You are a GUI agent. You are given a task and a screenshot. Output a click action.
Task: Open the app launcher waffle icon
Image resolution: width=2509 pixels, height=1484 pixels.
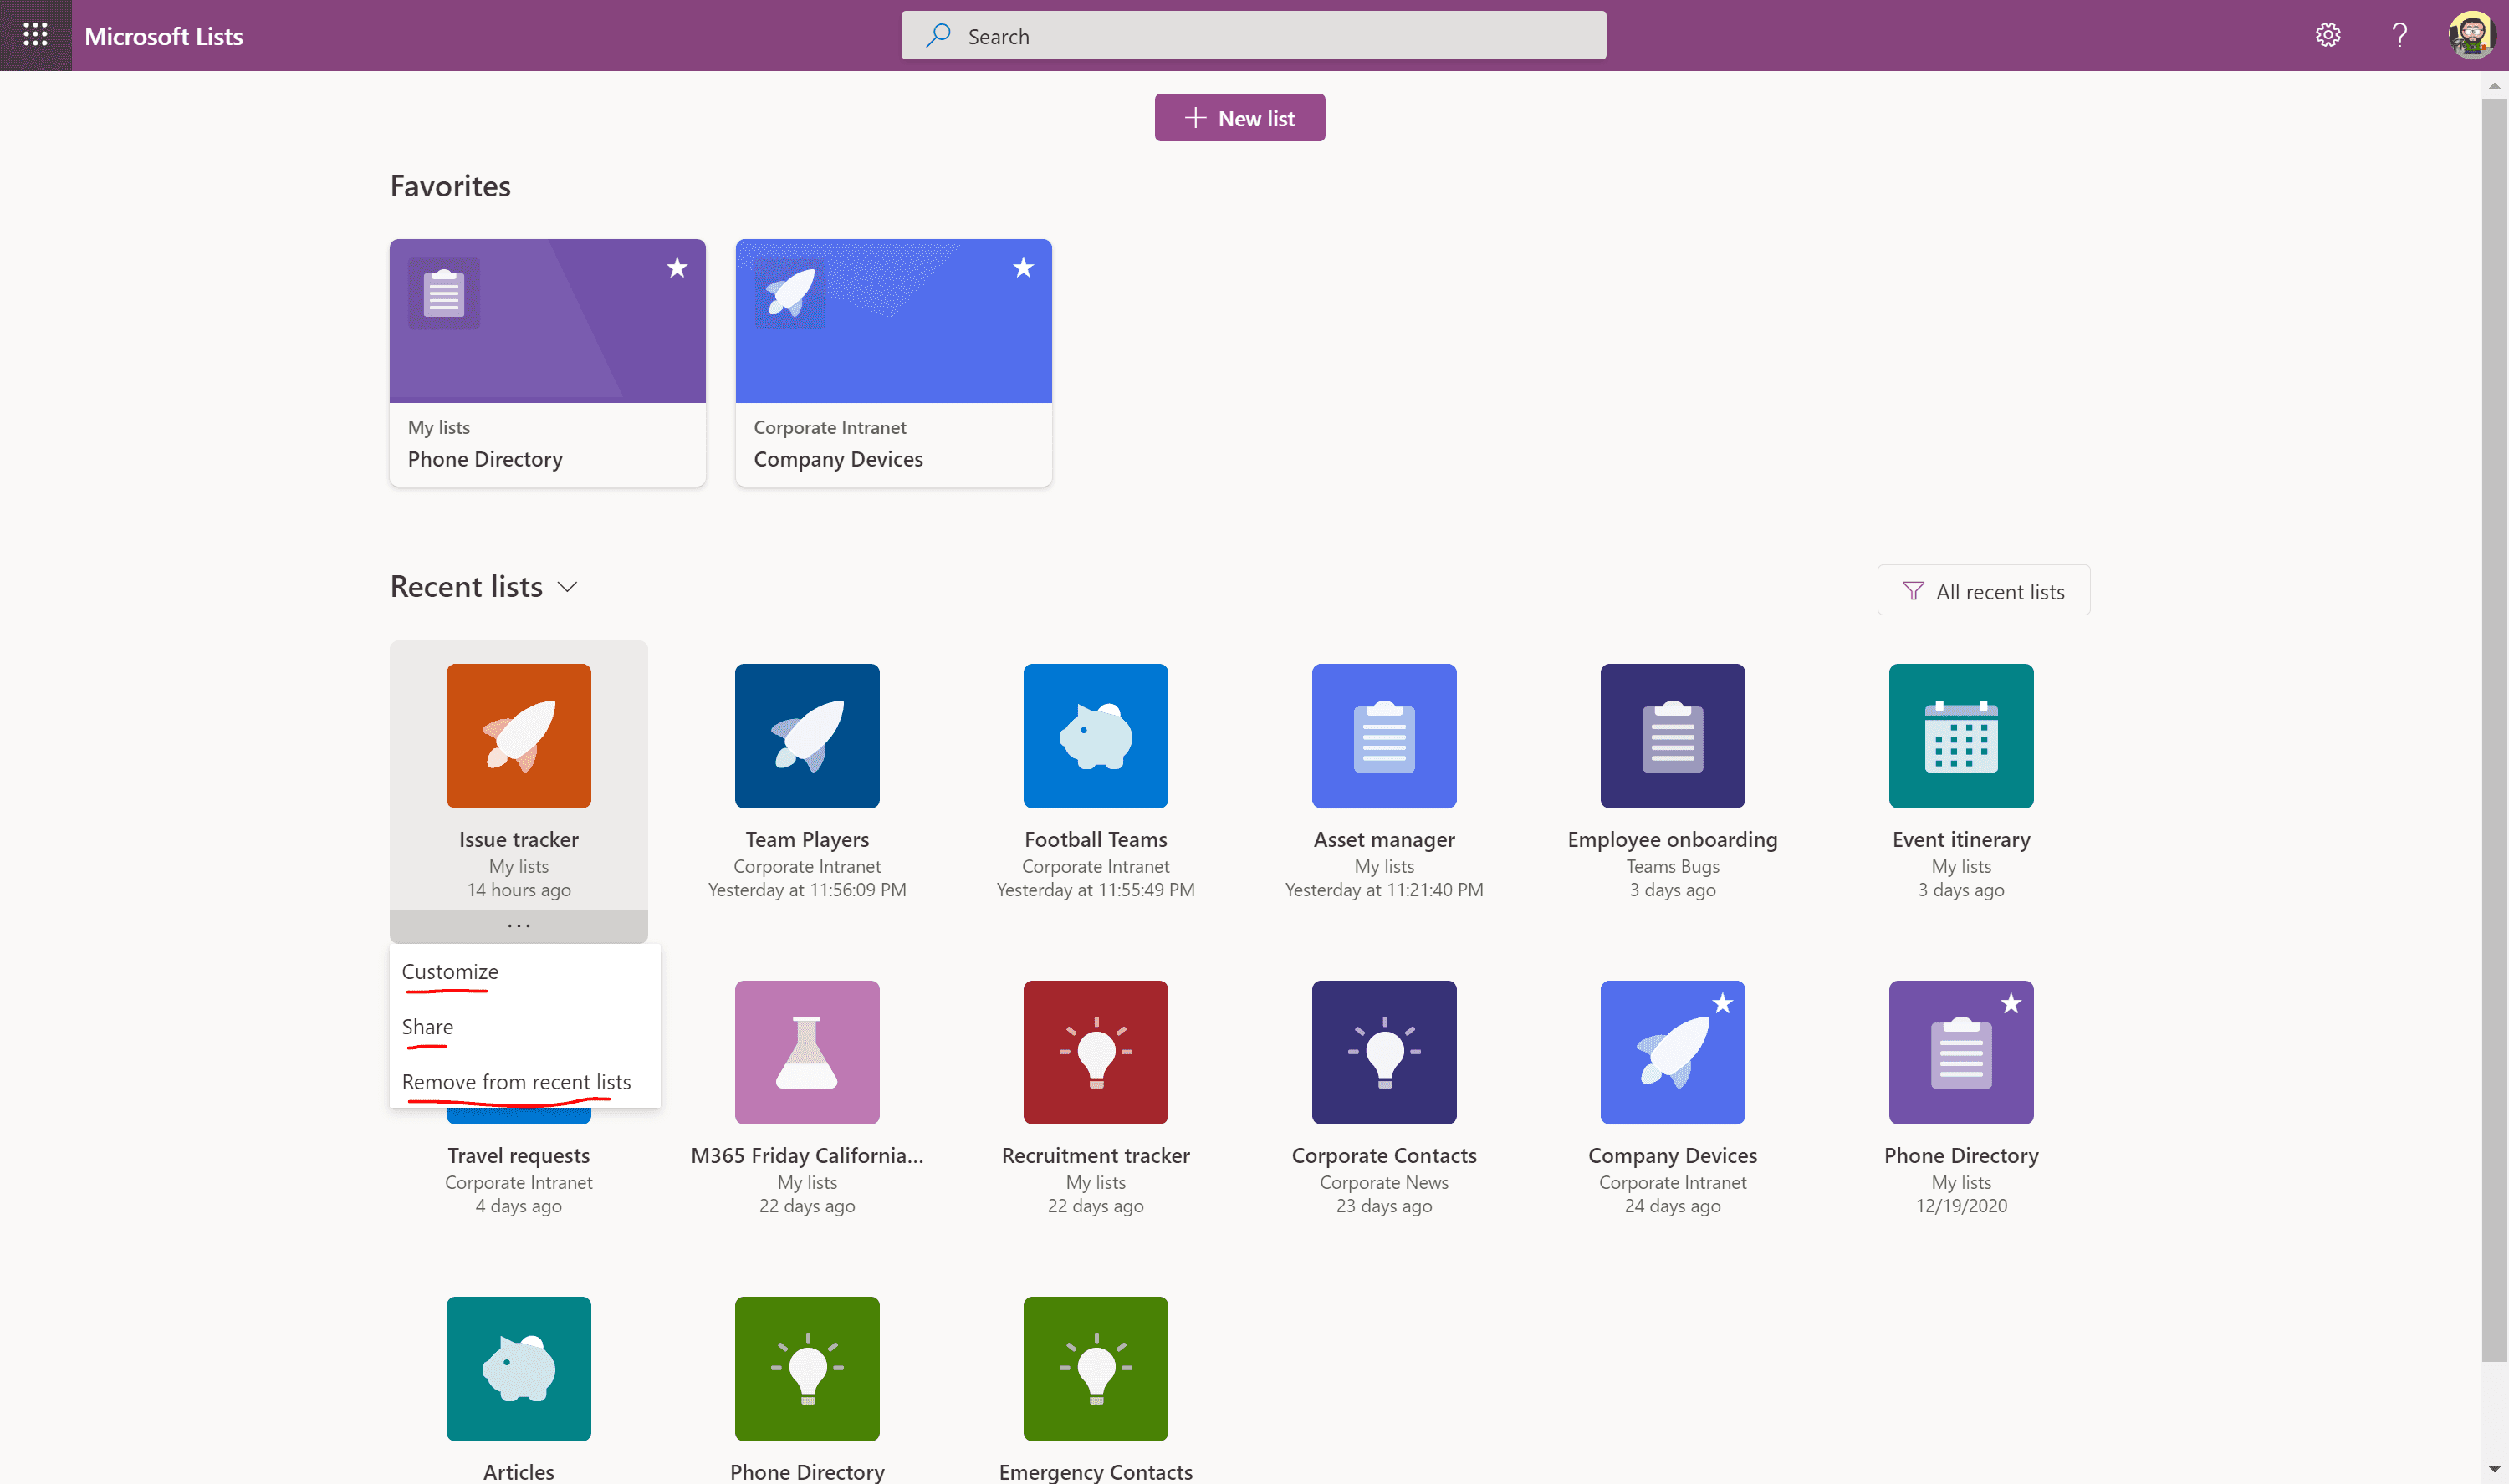tap(35, 35)
